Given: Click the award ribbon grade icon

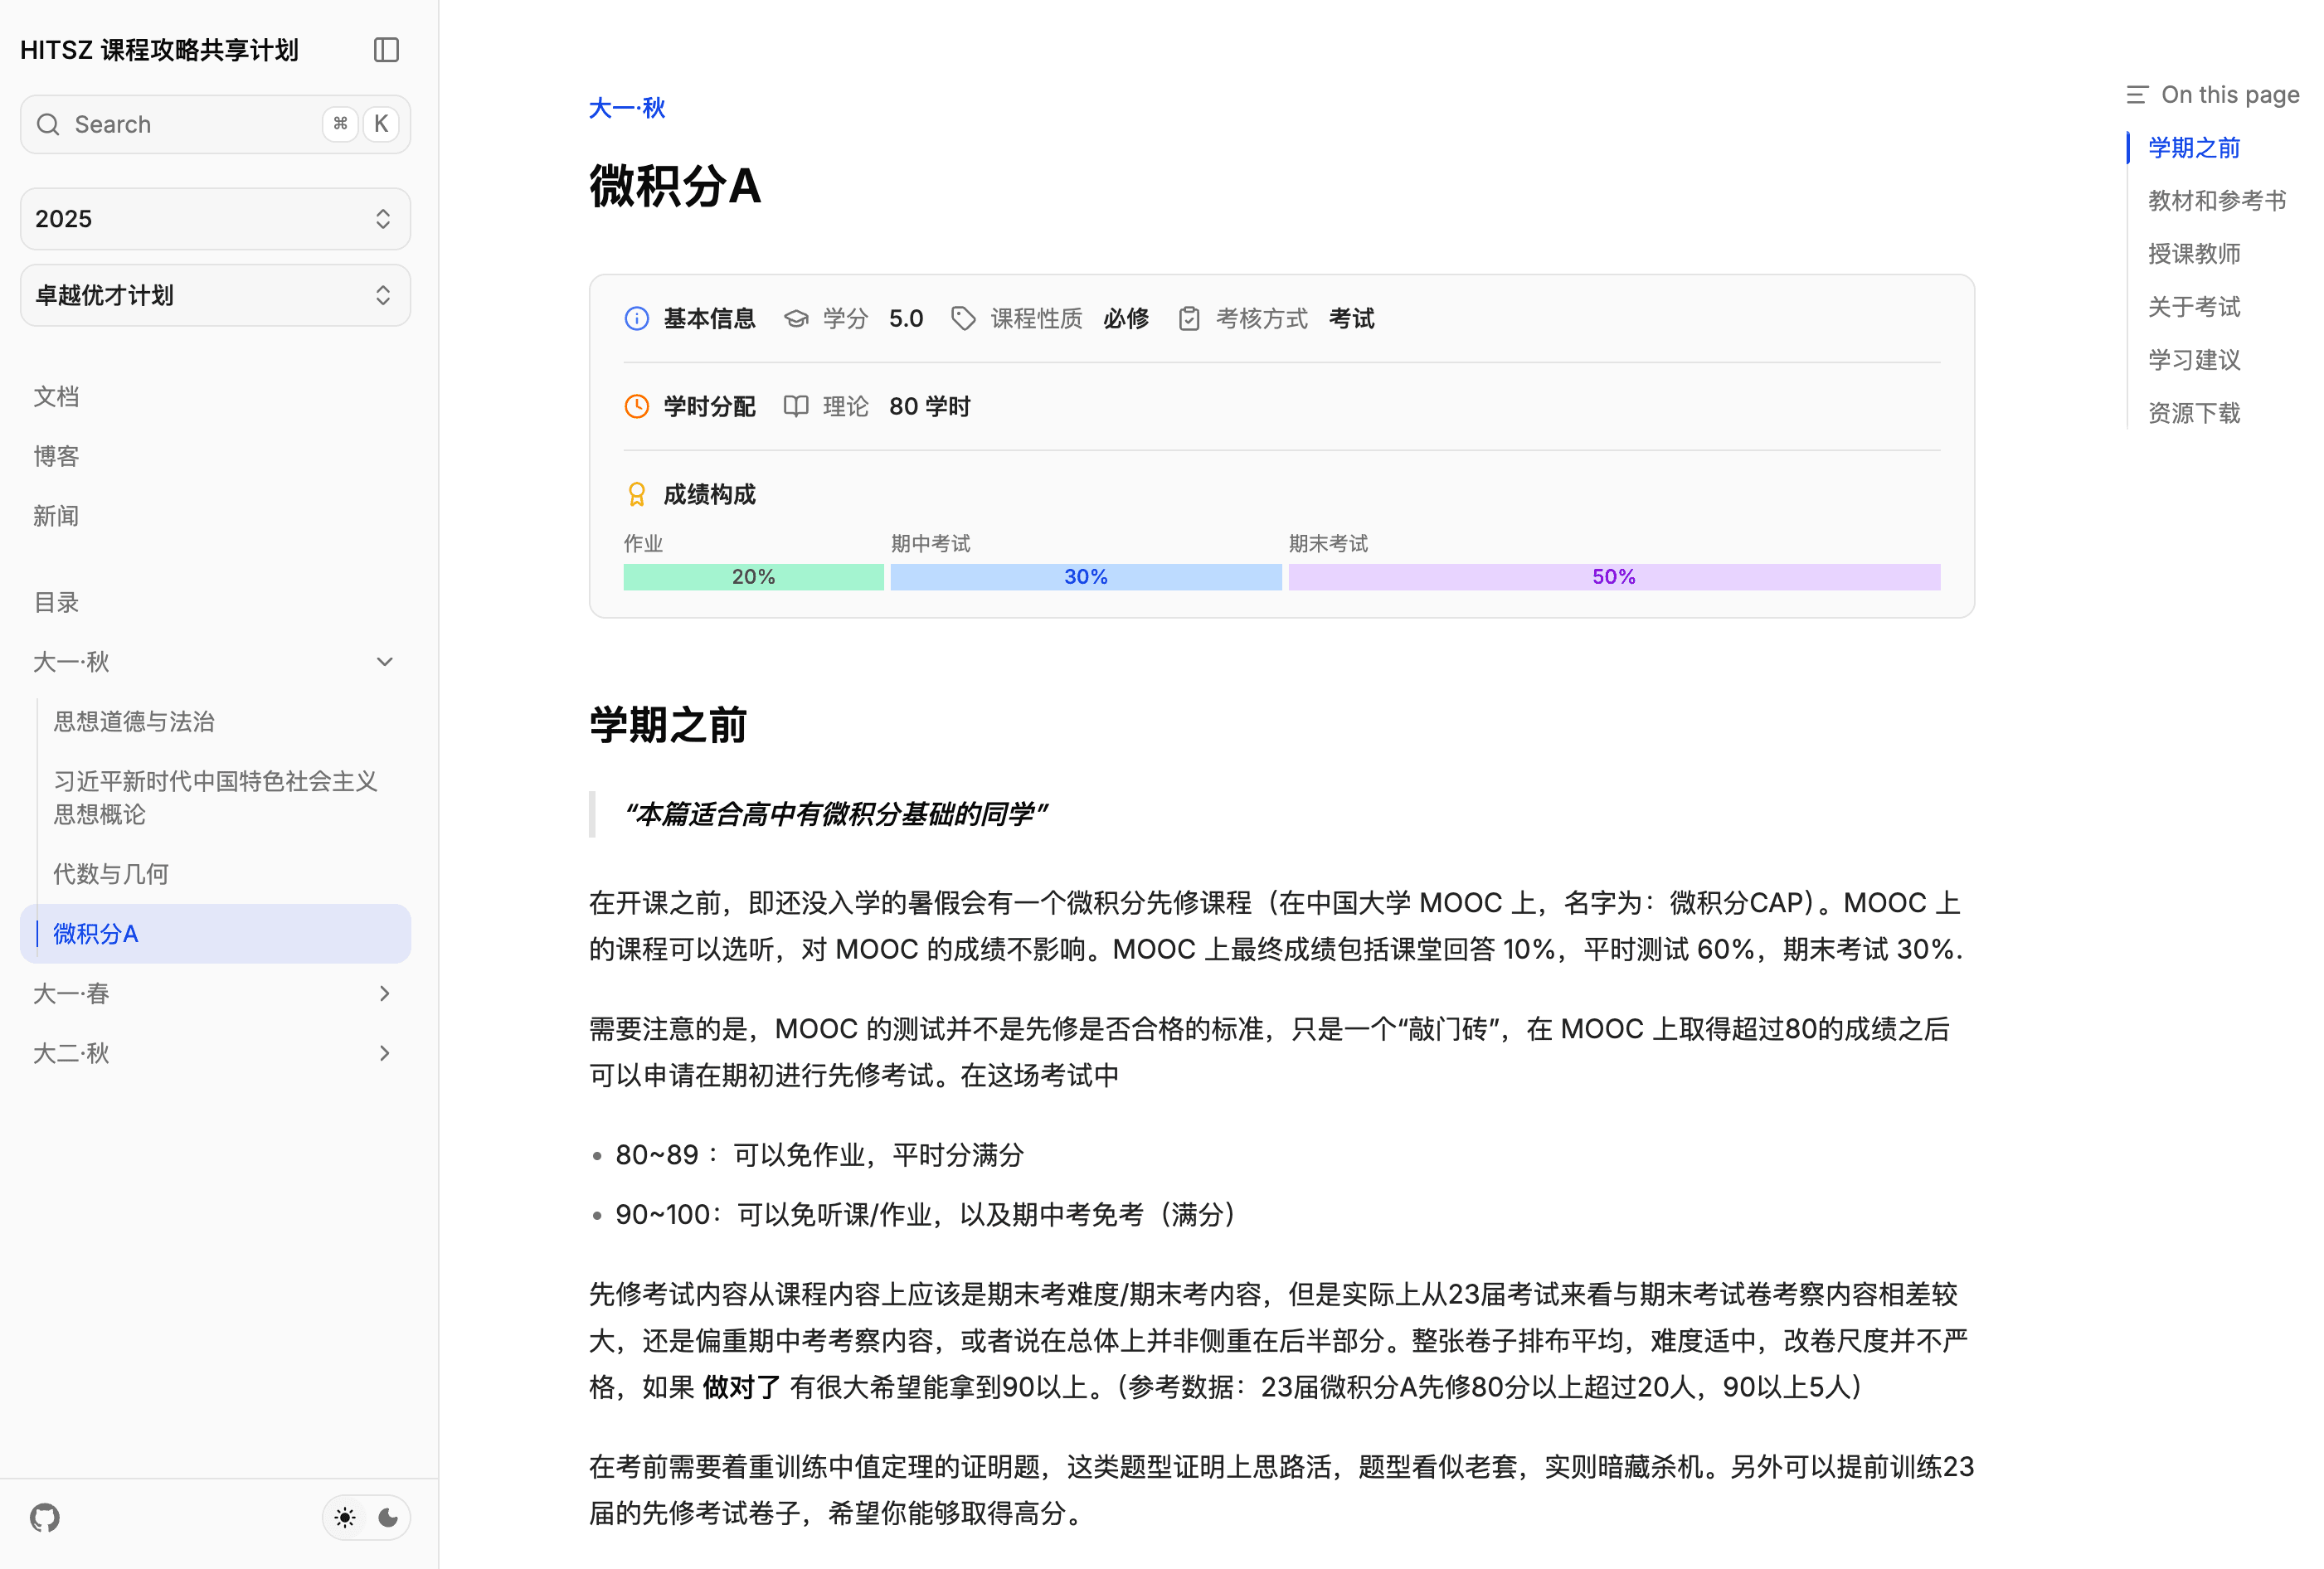Looking at the screenshot, I should pyautogui.click(x=637, y=495).
